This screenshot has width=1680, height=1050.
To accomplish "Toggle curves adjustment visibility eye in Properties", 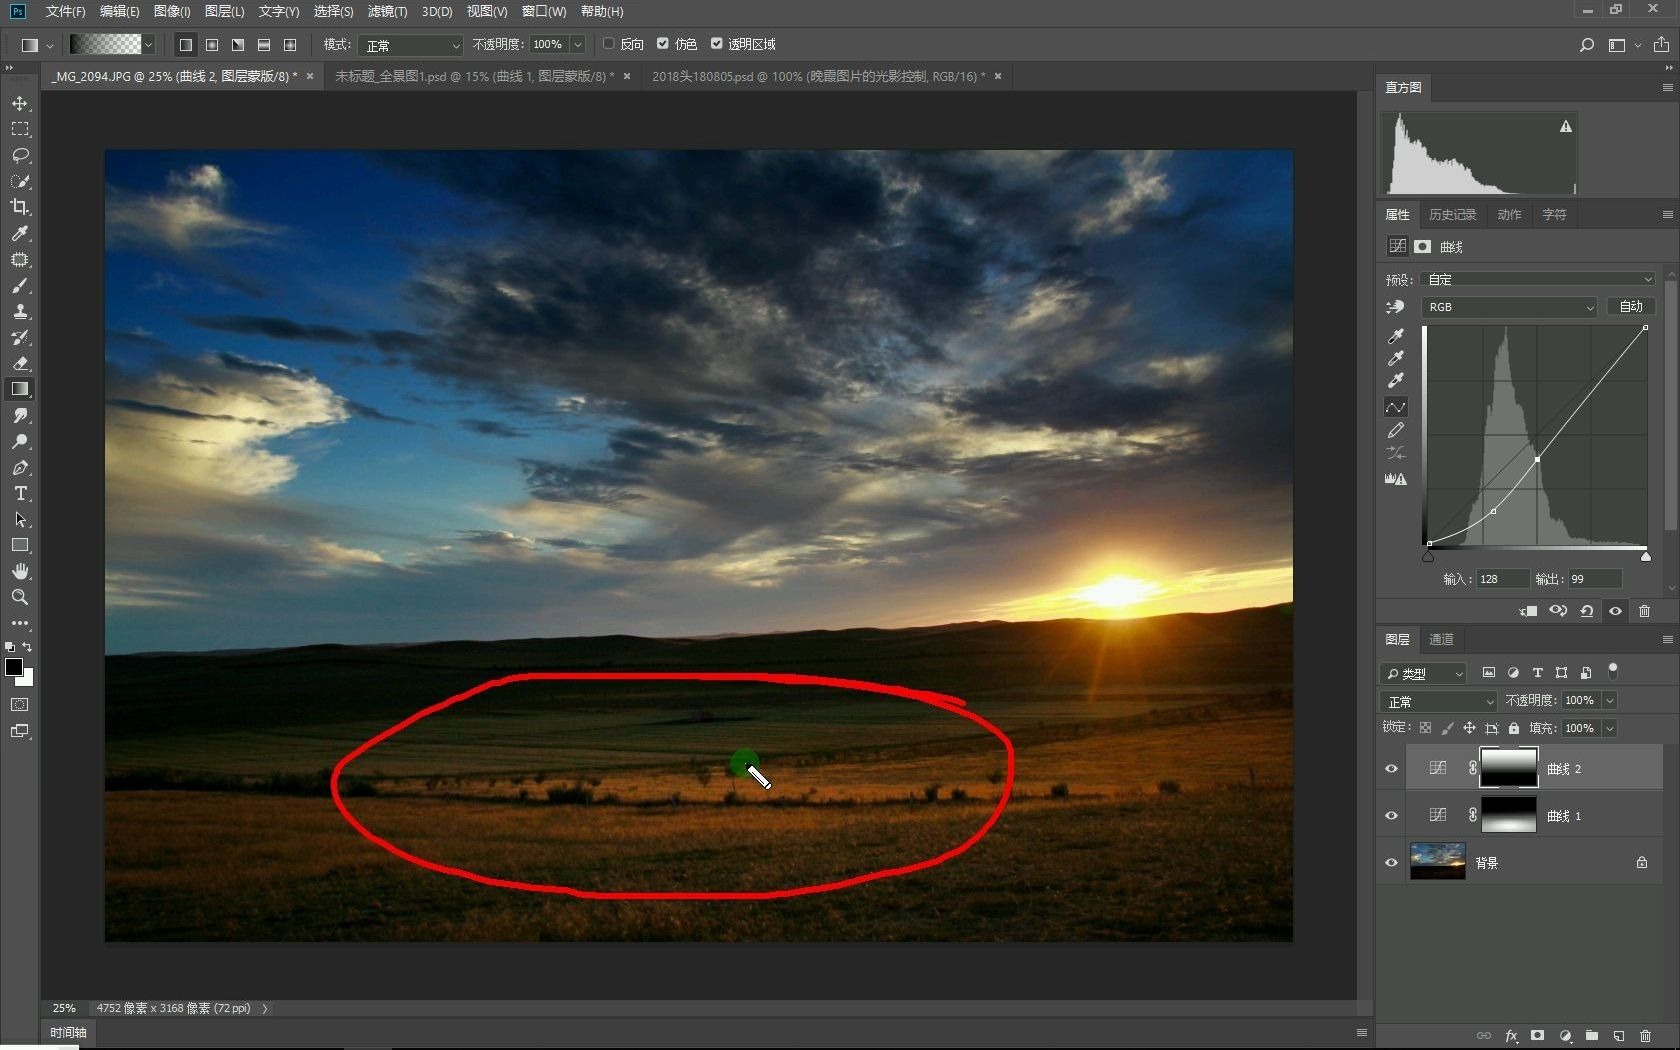I will [1615, 611].
